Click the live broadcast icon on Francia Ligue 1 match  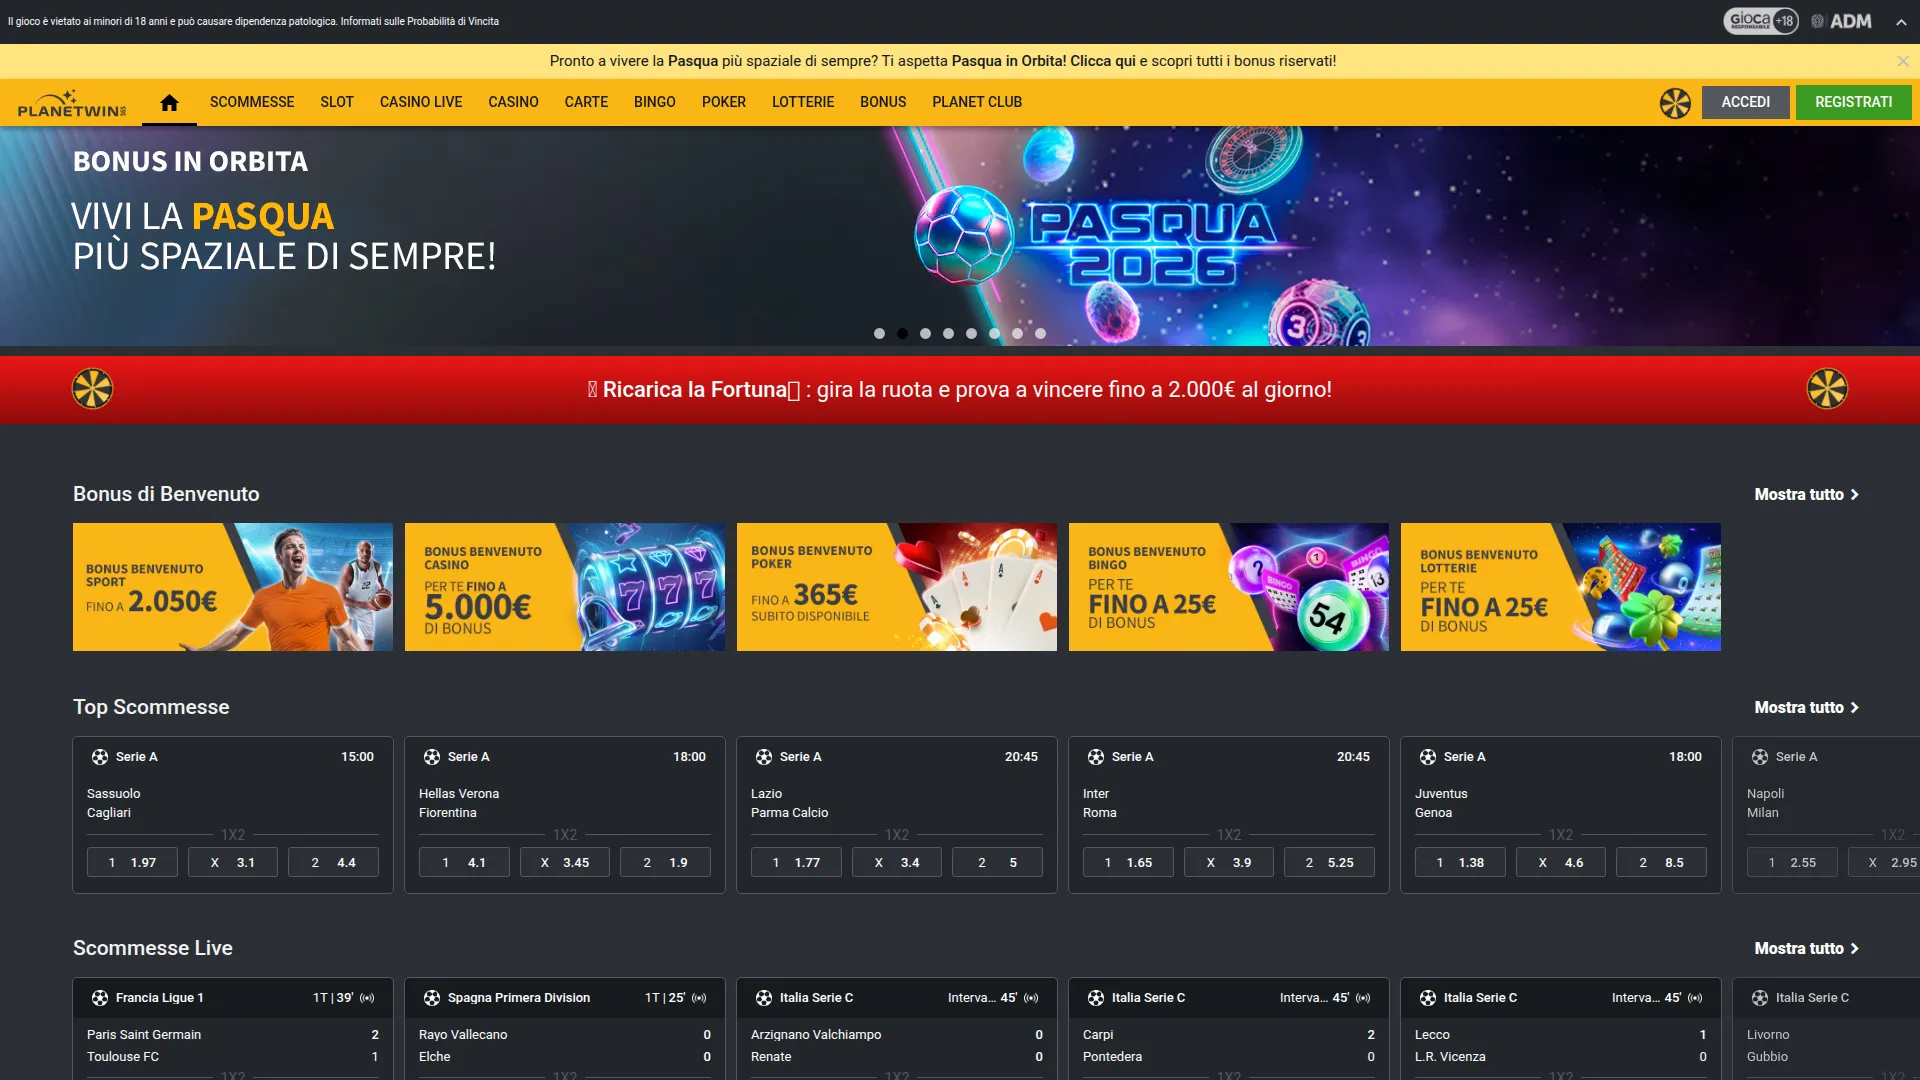(x=368, y=997)
